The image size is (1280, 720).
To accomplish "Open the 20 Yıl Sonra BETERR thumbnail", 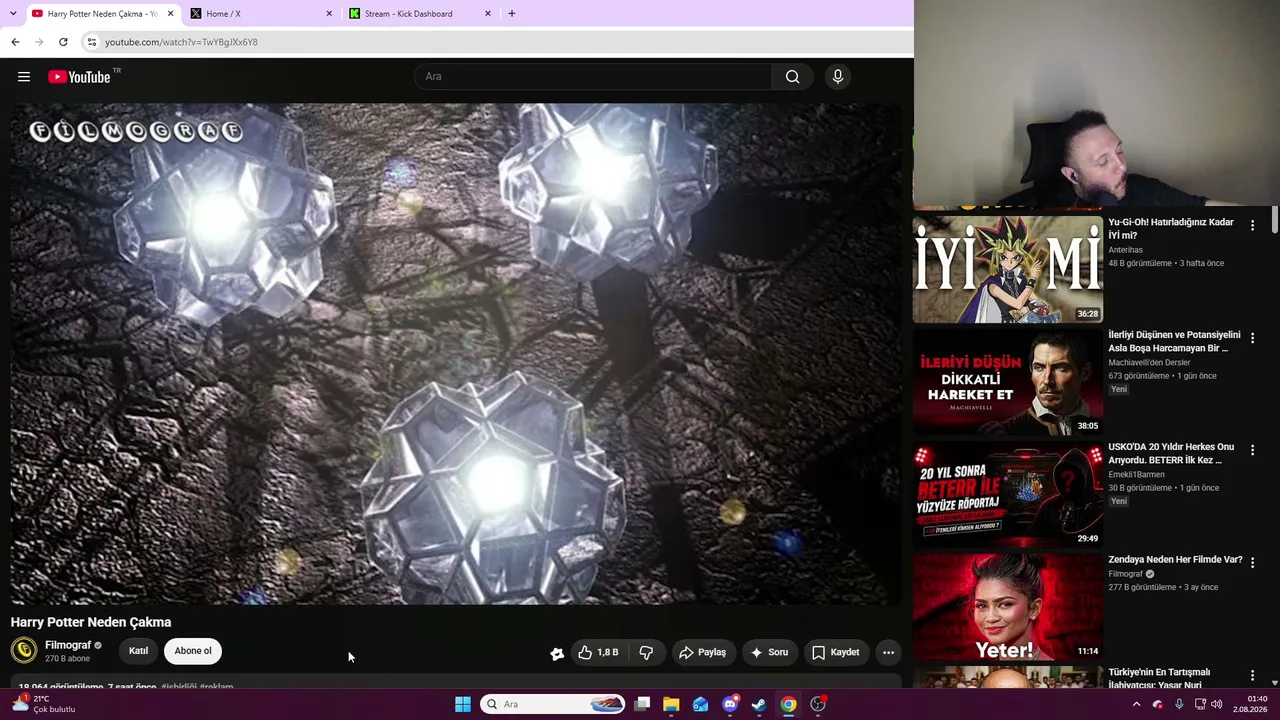I will (1008, 494).
